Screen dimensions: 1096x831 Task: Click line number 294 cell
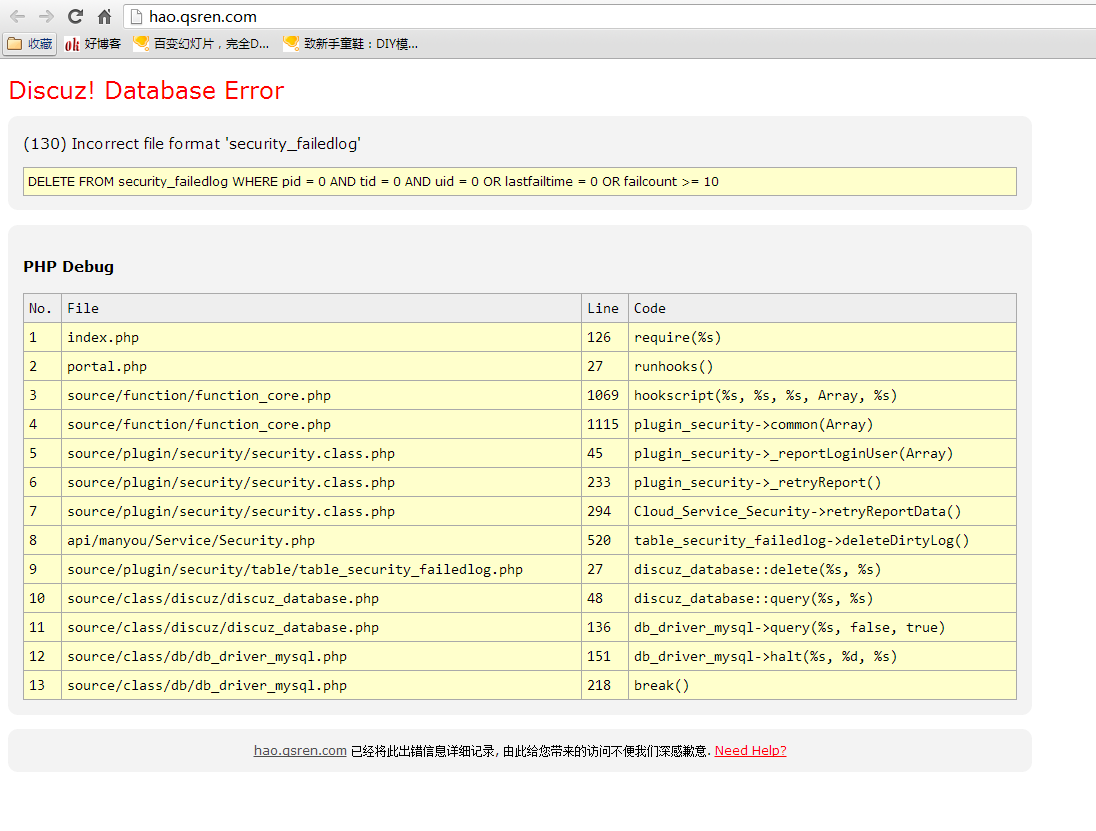pyautogui.click(x=605, y=512)
